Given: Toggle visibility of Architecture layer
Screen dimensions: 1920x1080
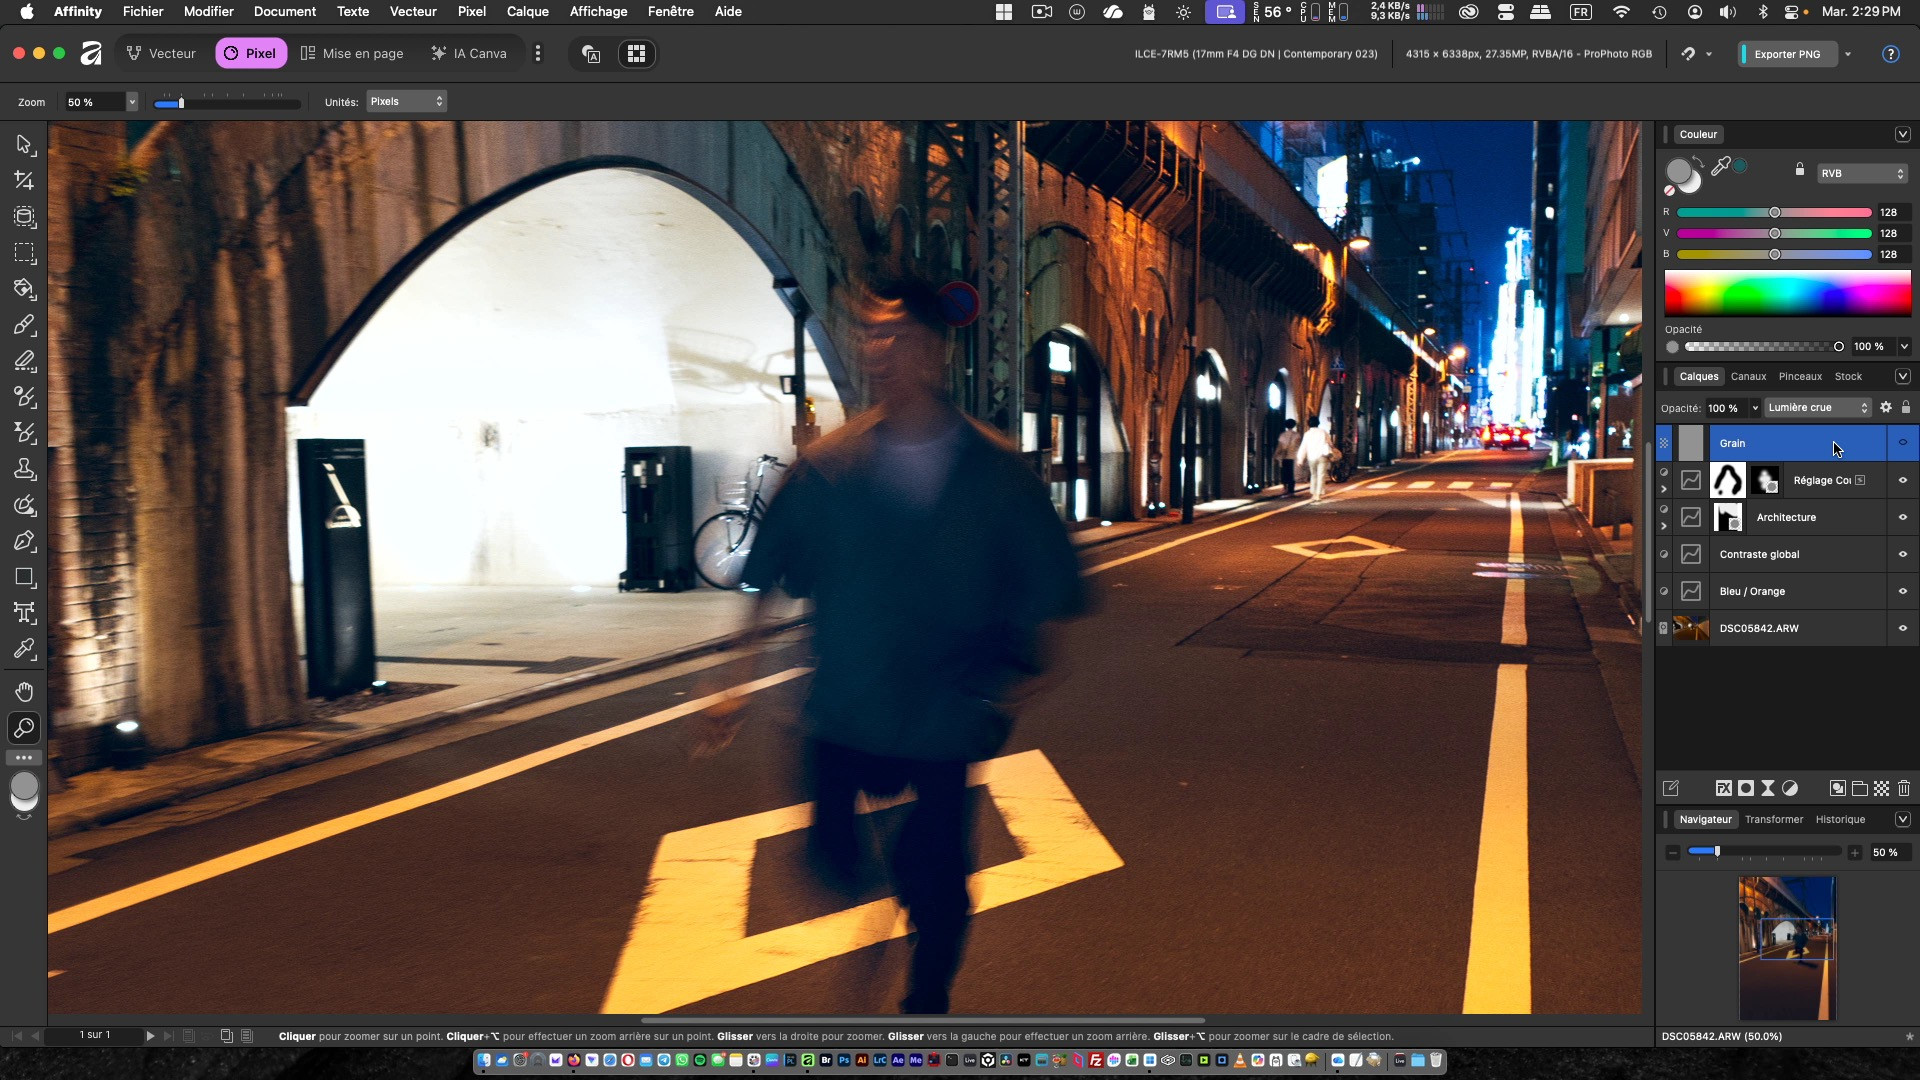Looking at the screenshot, I should click(1903, 517).
